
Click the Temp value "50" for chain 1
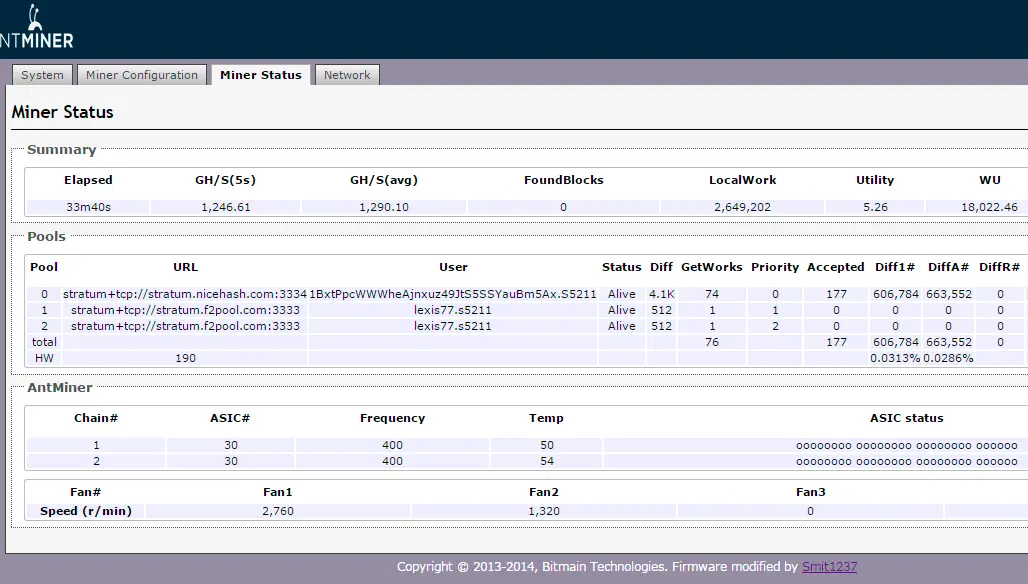[x=547, y=445]
